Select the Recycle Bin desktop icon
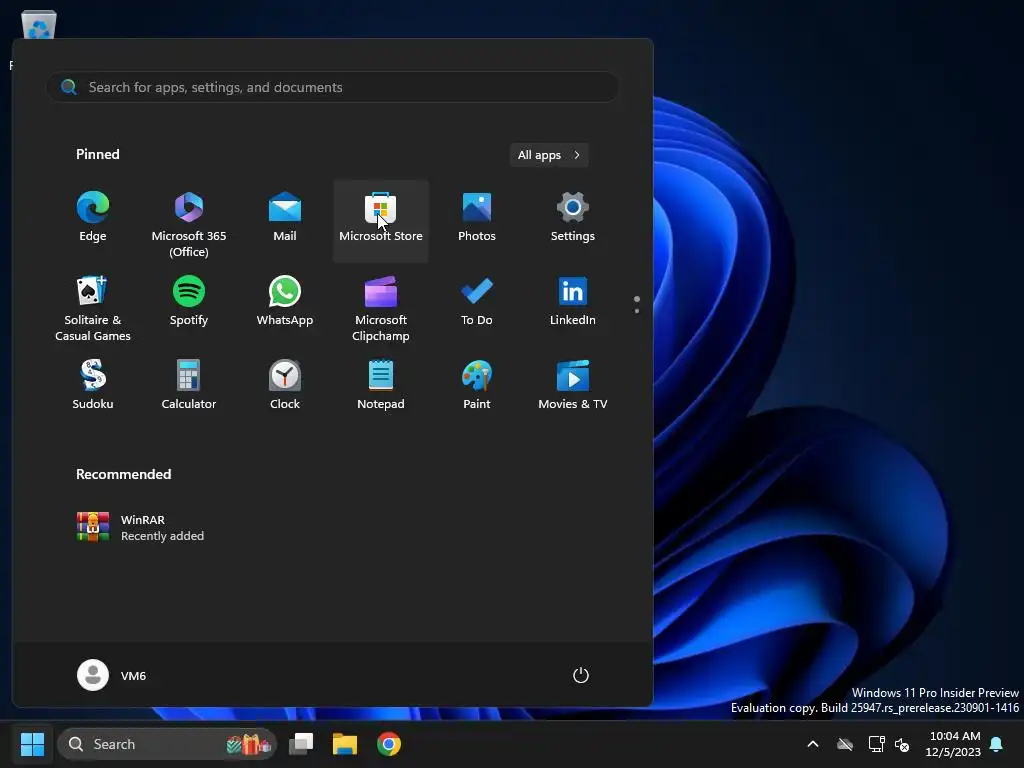 click(x=39, y=26)
